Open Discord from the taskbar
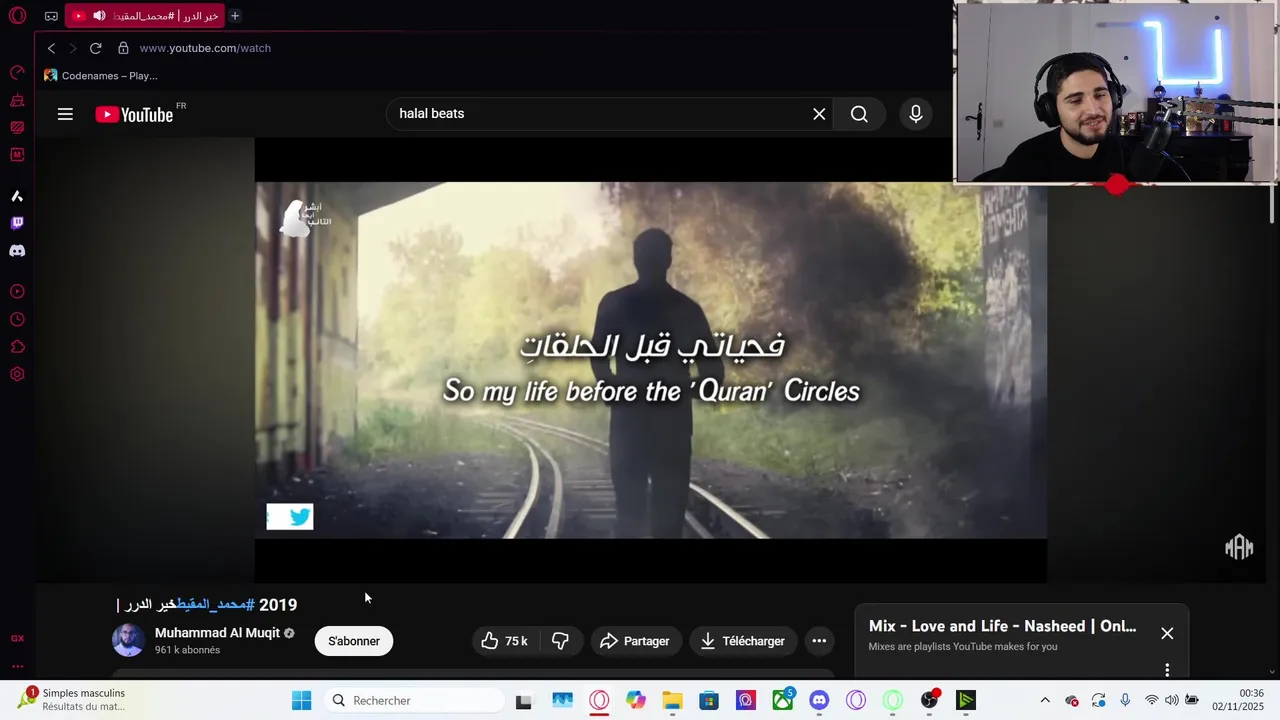The height and width of the screenshot is (720, 1280). point(819,700)
